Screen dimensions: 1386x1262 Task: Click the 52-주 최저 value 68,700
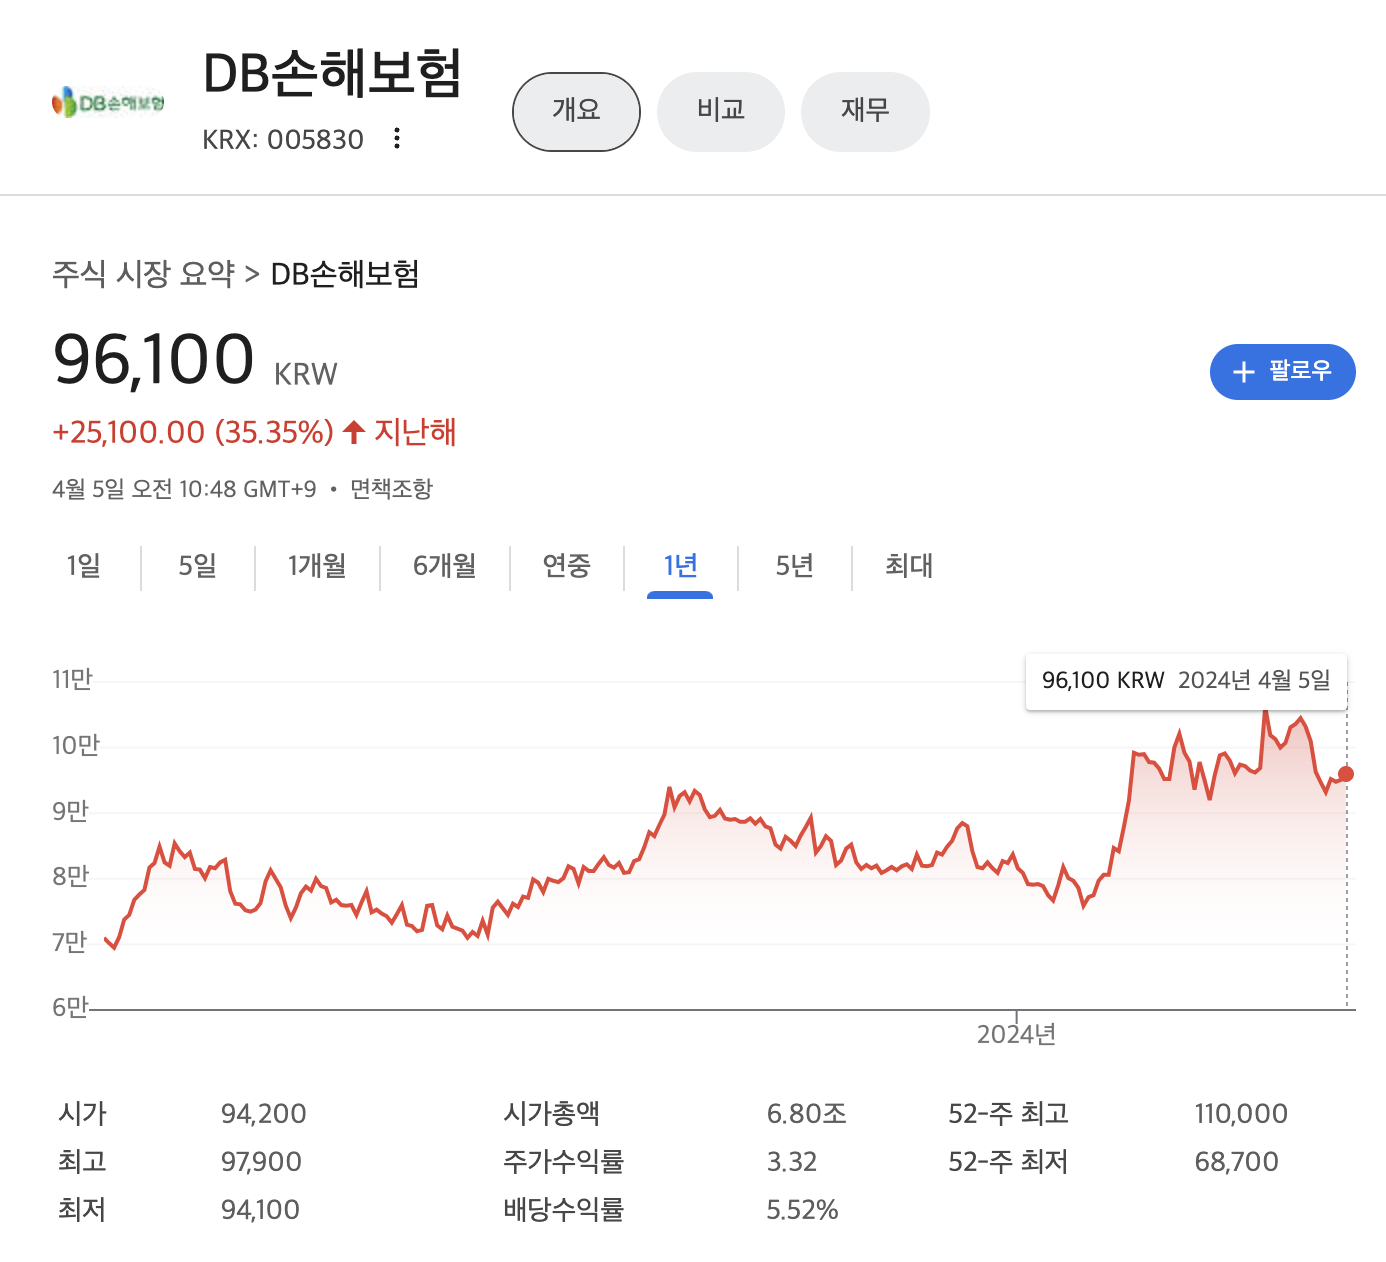(x=1236, y=1161)
